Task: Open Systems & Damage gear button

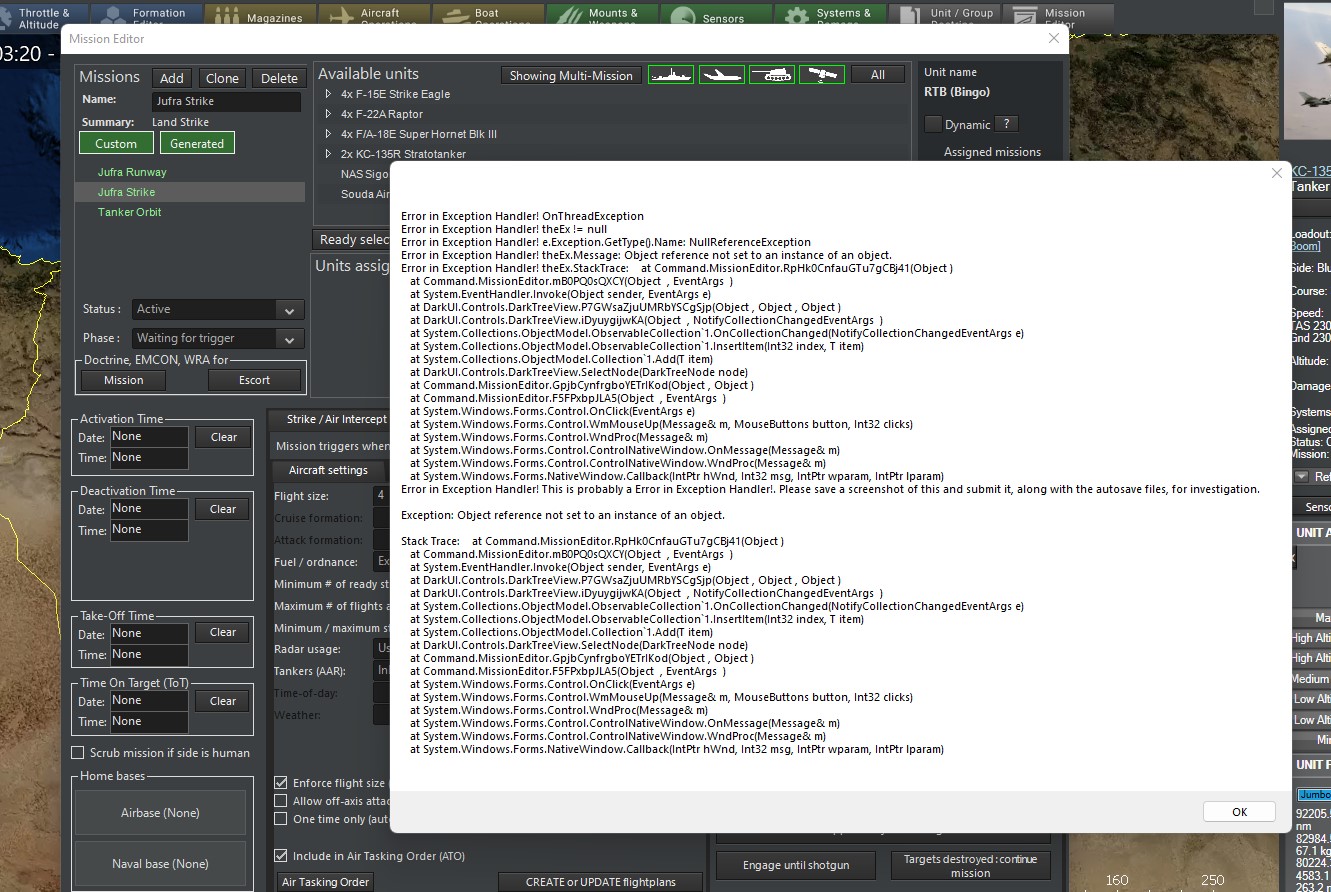Action: tap(830, 16)
